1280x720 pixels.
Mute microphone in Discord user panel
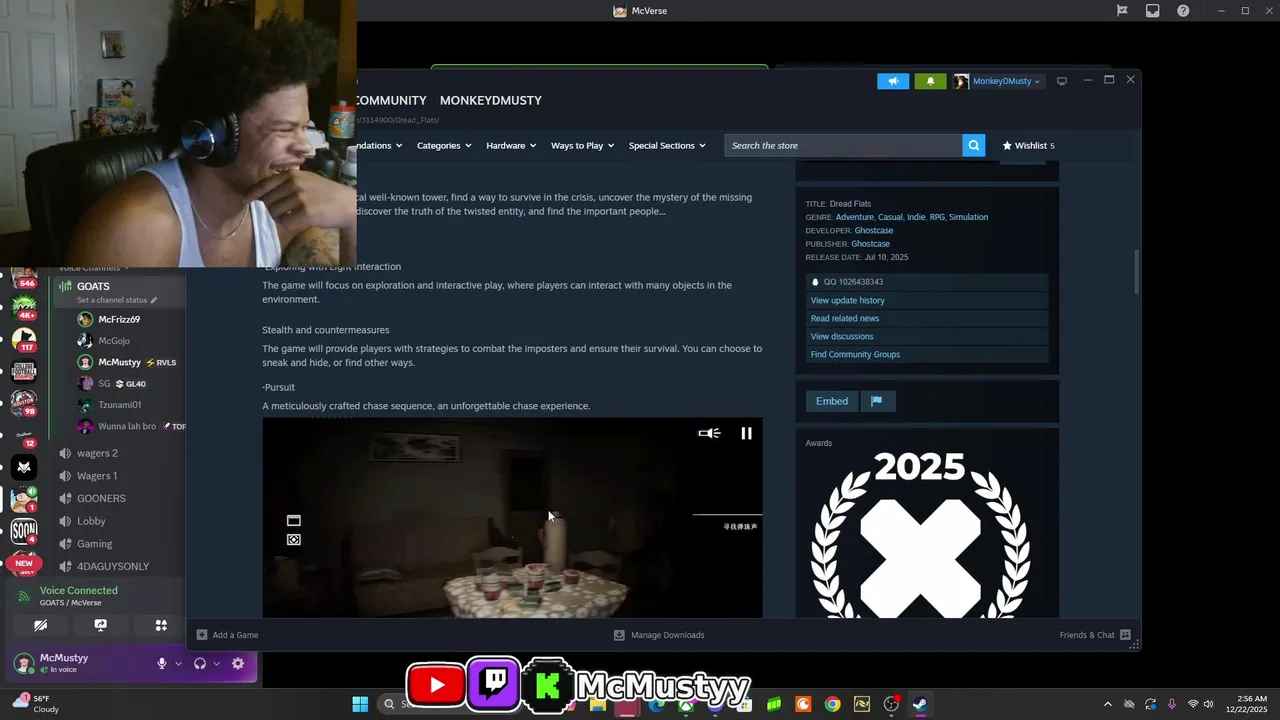pos(161,663)
